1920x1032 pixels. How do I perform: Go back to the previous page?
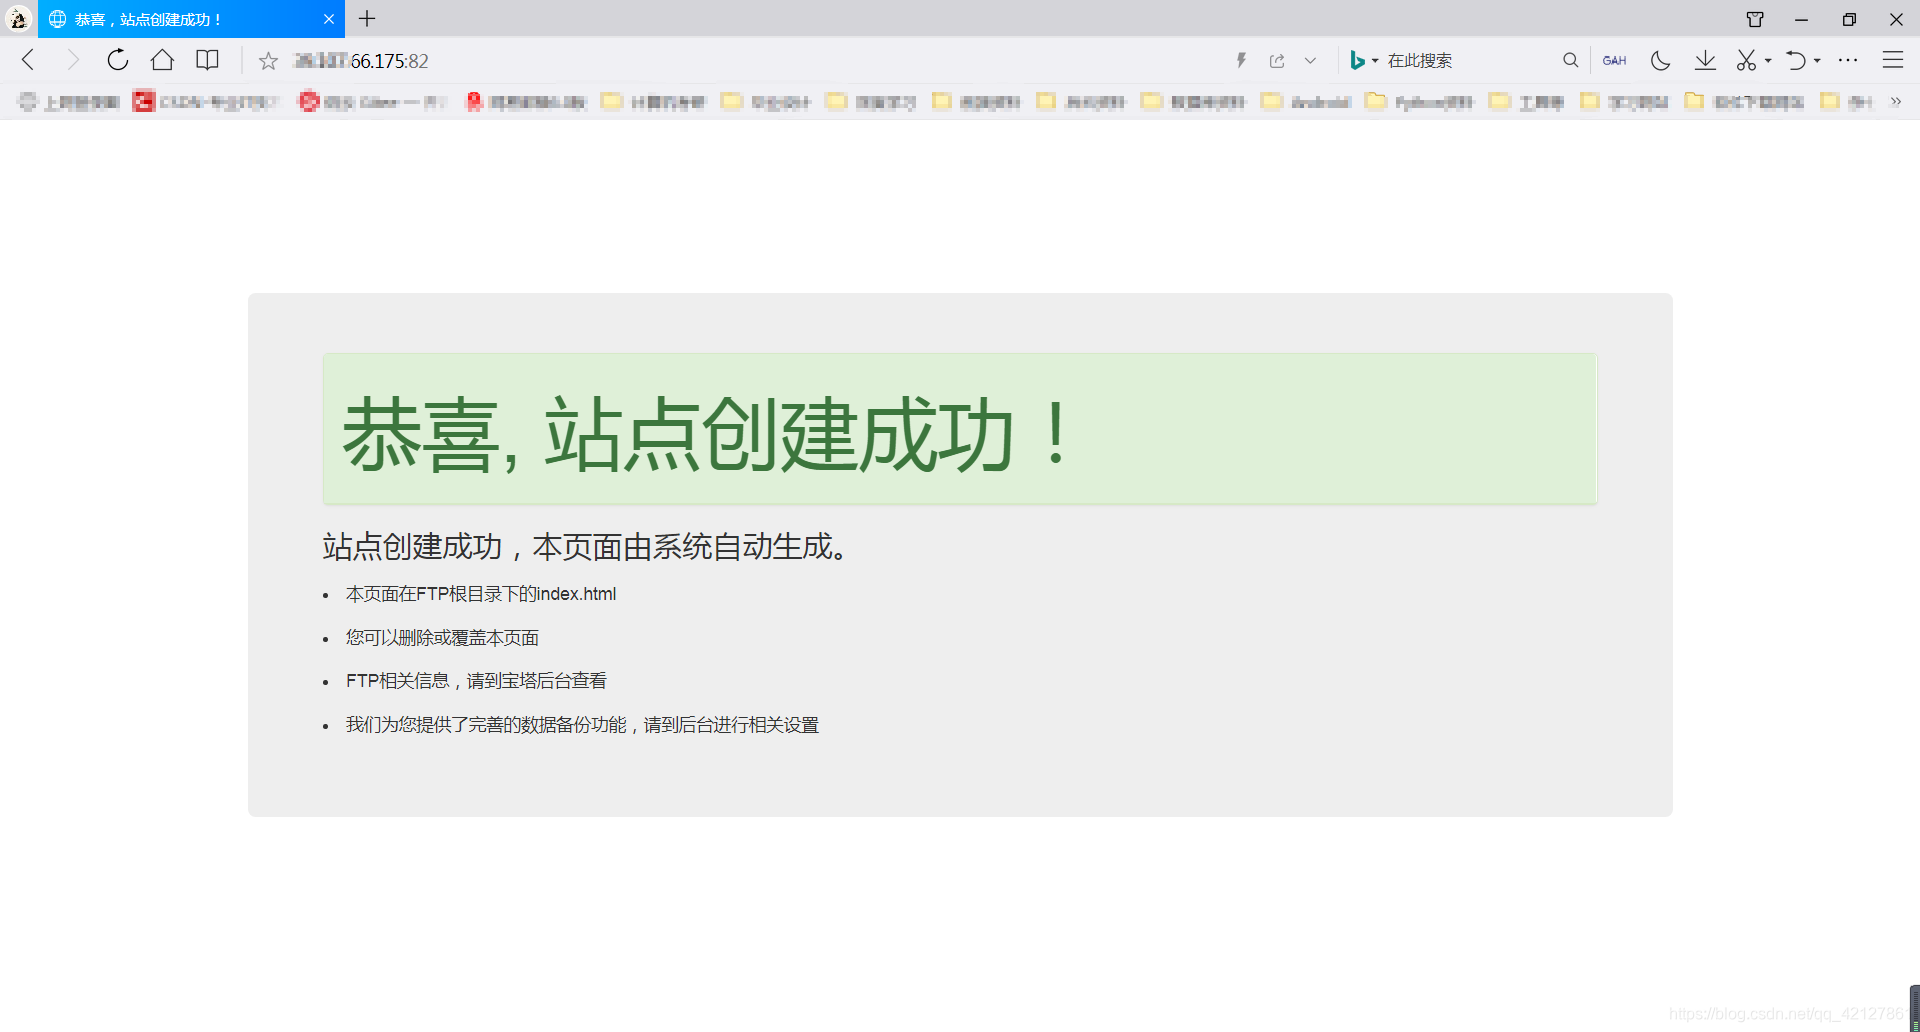tap(29, 60)
